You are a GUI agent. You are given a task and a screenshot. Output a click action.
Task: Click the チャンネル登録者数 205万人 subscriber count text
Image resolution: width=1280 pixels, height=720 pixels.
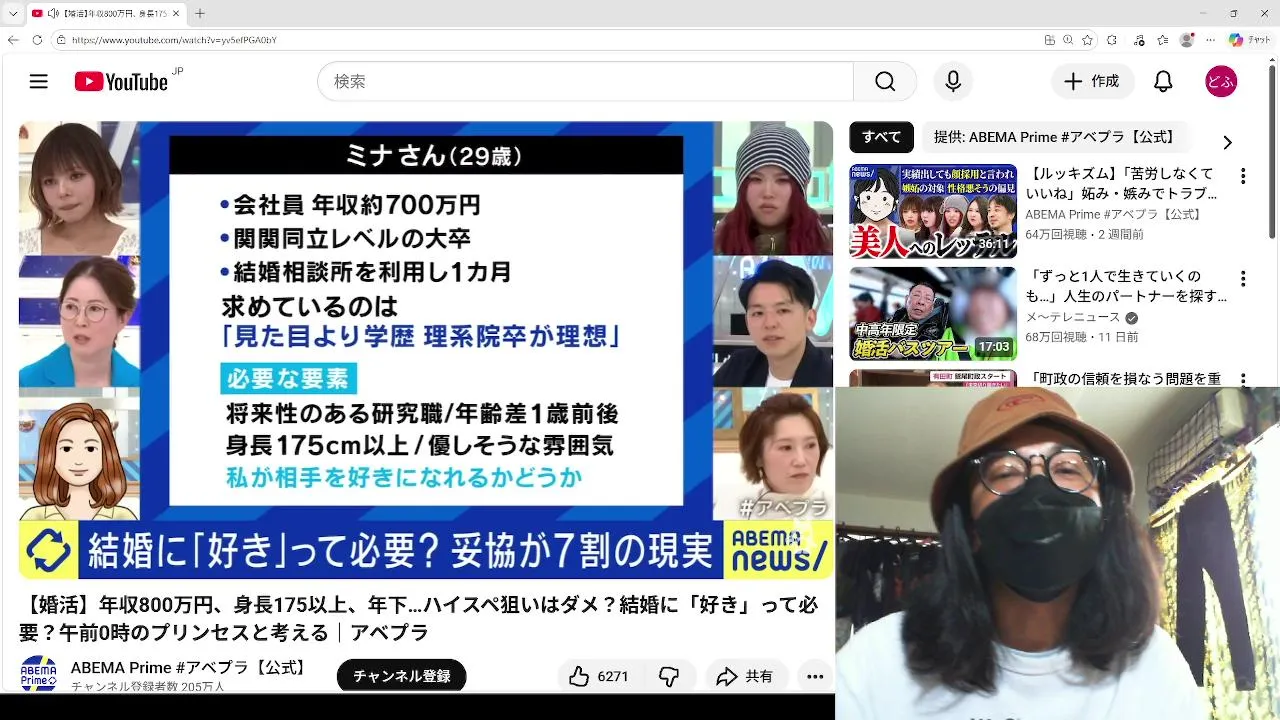(x=148, y=686)
